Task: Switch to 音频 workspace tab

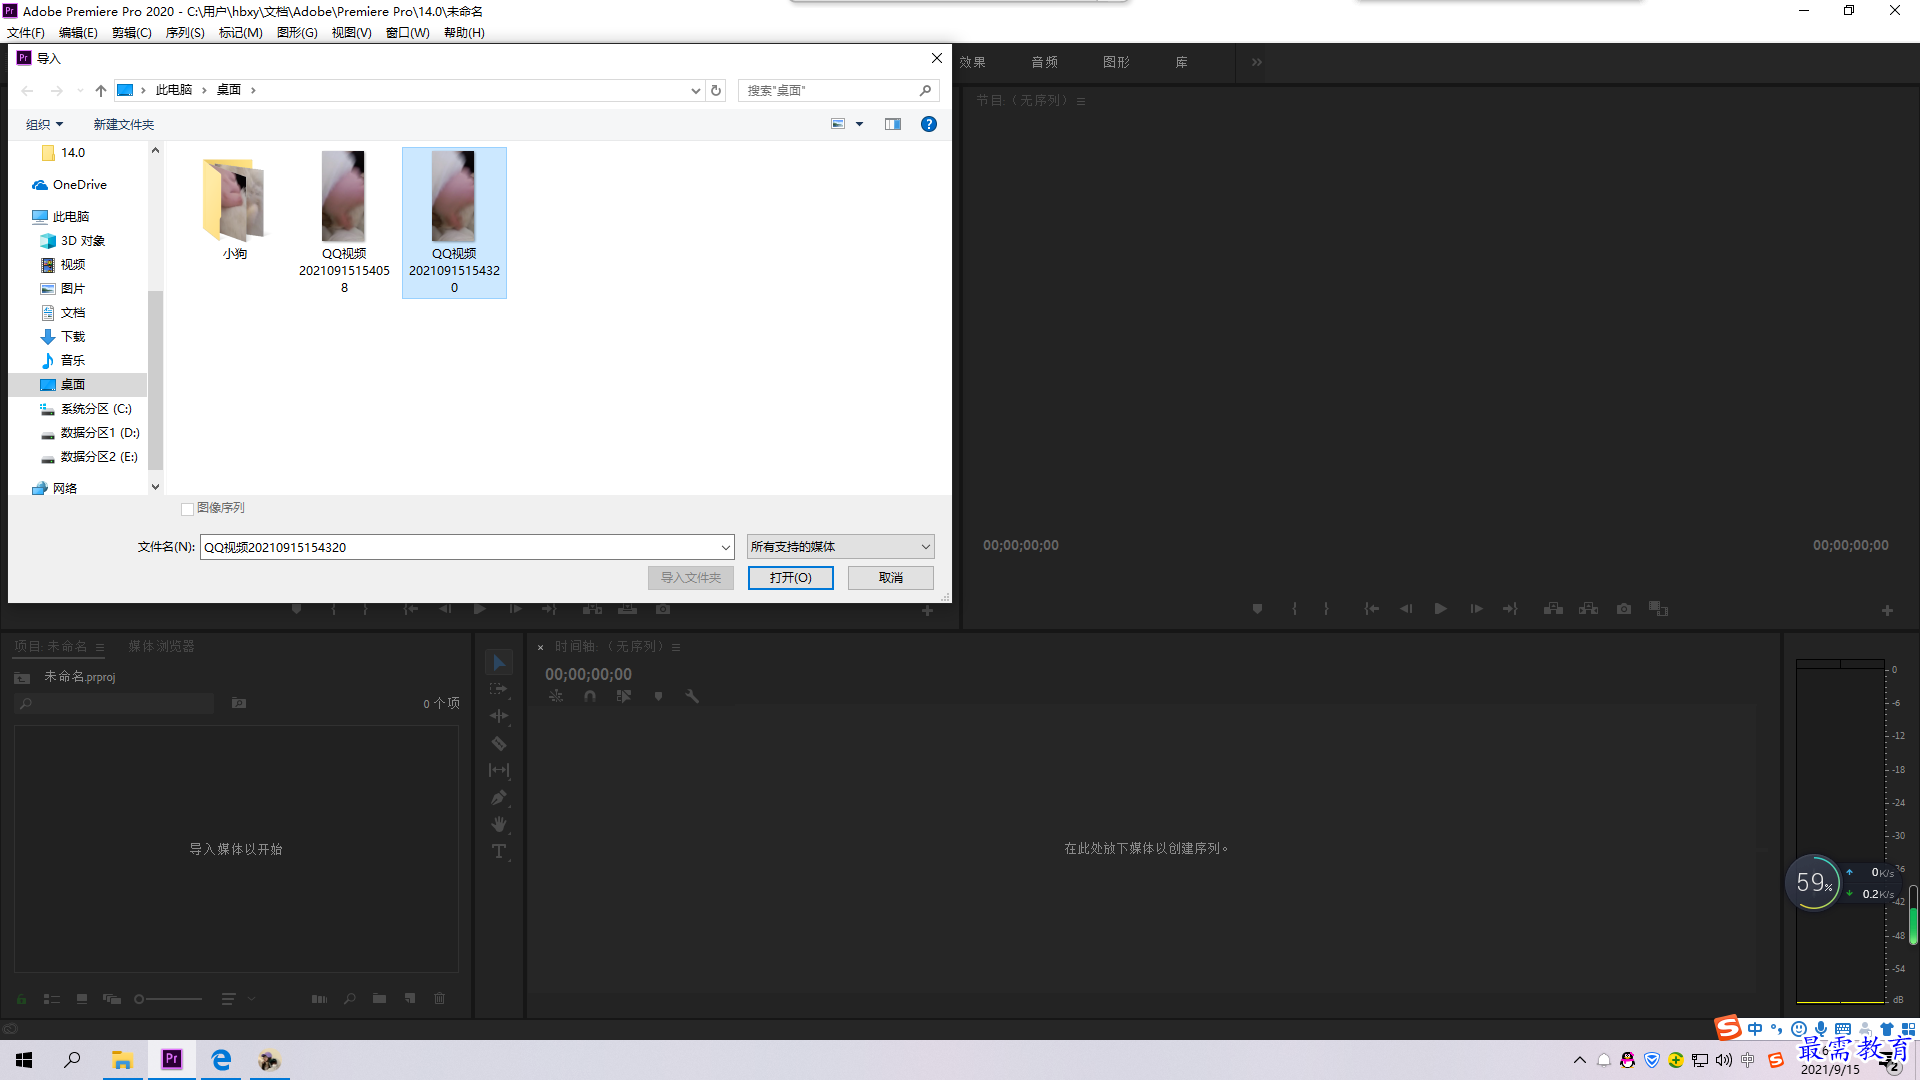Action: 1045,62
